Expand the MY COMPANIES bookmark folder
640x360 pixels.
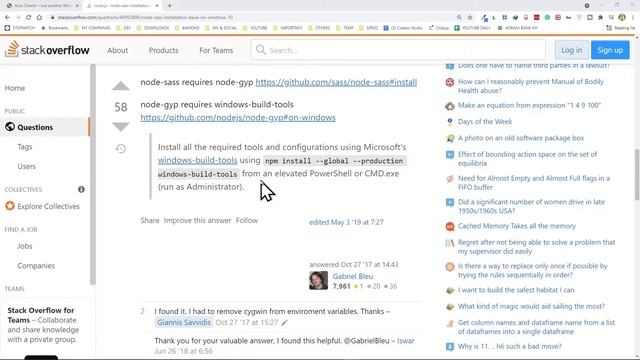(92, 28)
